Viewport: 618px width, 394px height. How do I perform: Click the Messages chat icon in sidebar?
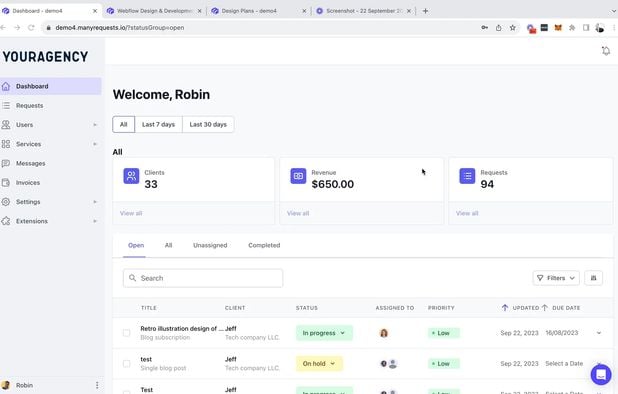[x=6, y=163]
